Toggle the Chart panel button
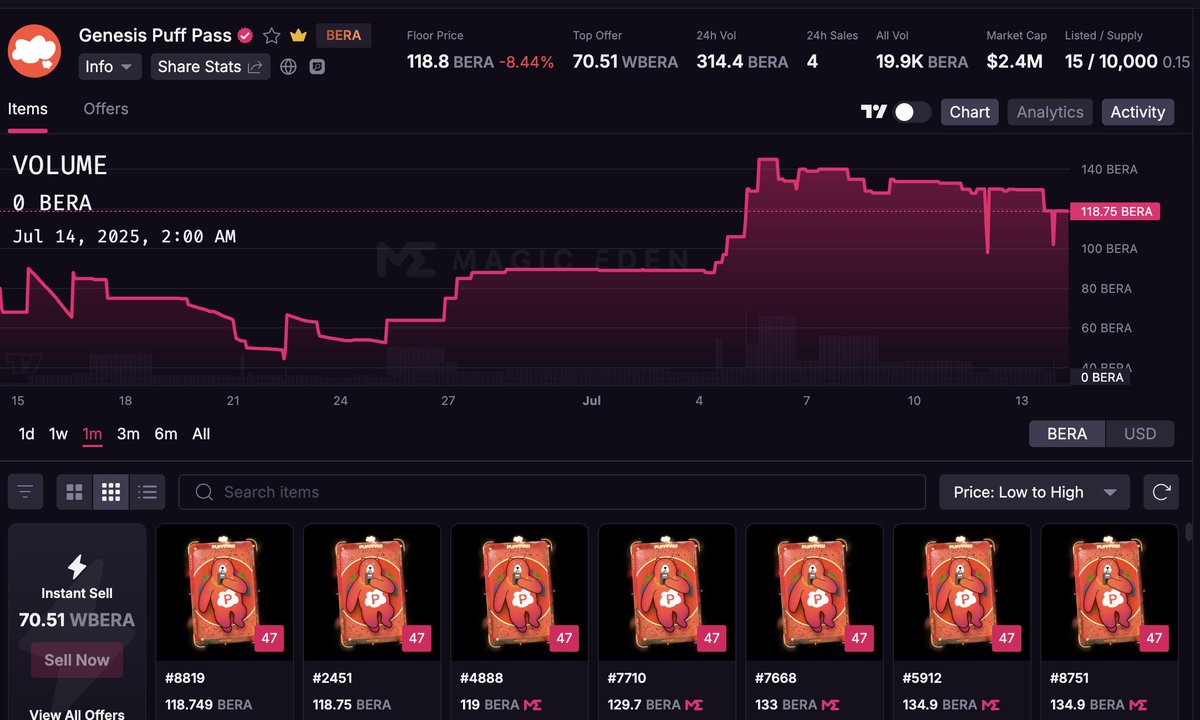 [x=970, y=112]
